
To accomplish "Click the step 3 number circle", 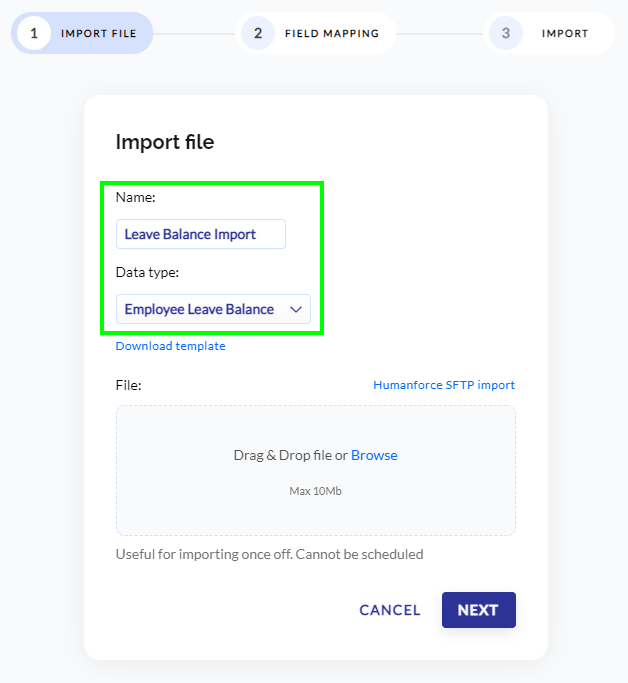I will coord(506,33).
